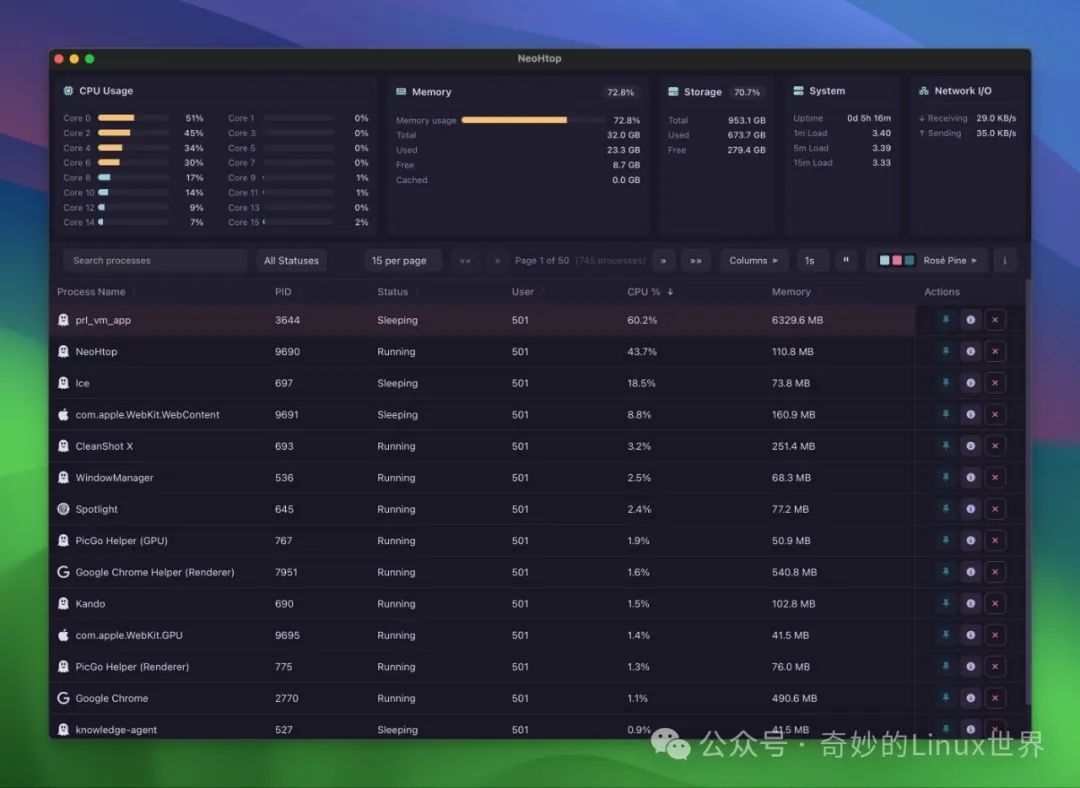Pin the Spotlight process
Screen dimensions: 1080x788
[946, 509]
